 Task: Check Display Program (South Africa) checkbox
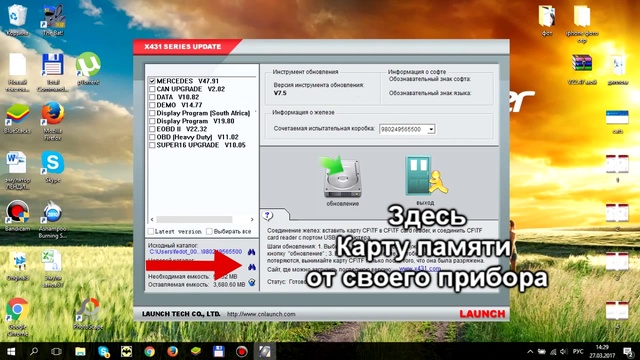(152, 113)
